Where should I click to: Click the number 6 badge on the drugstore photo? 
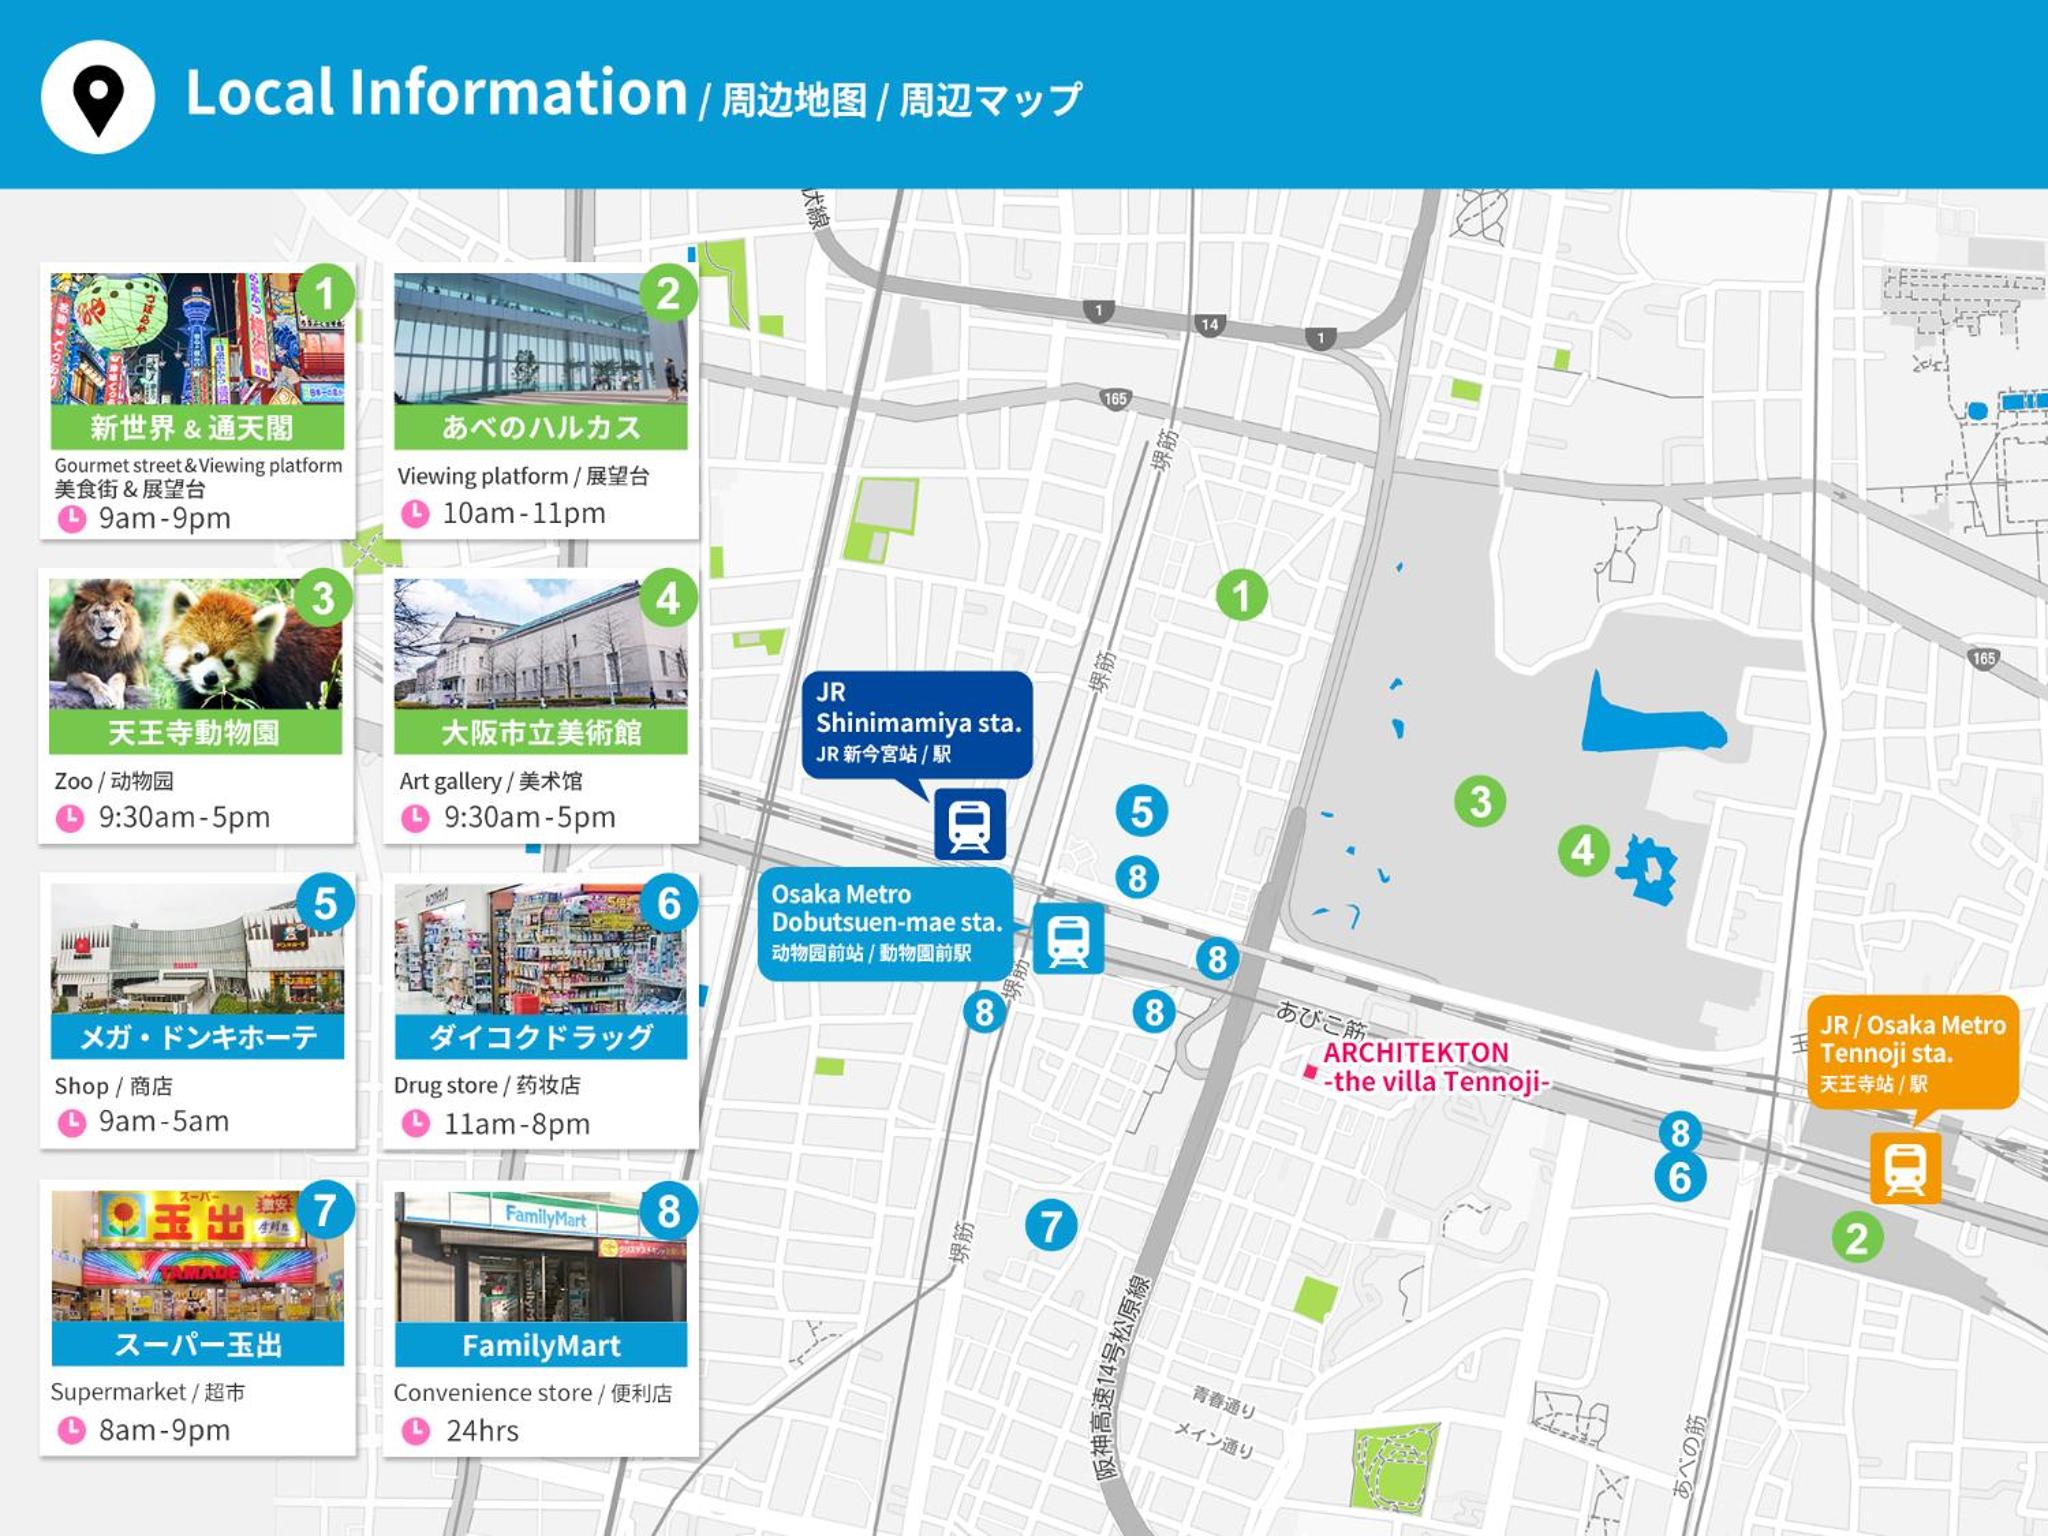(x=669, y=903)
